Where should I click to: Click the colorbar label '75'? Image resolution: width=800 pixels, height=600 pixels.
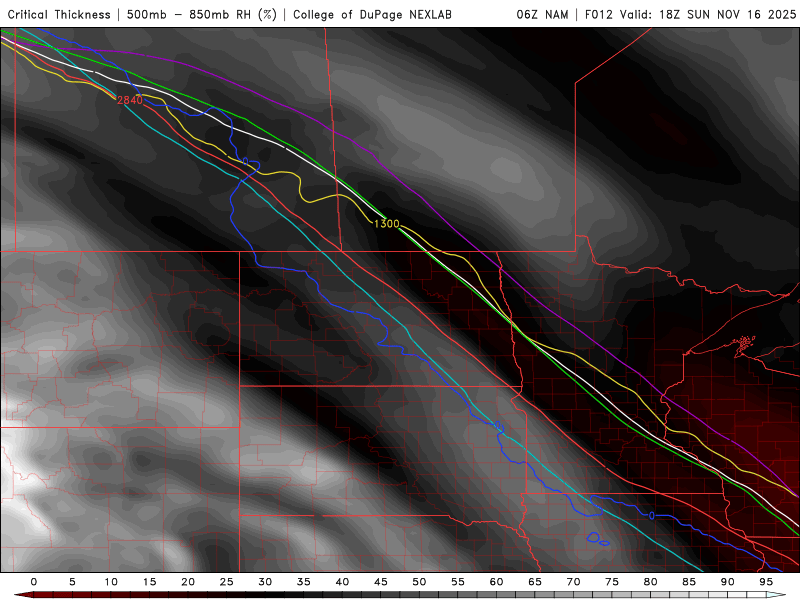point(612,582)
